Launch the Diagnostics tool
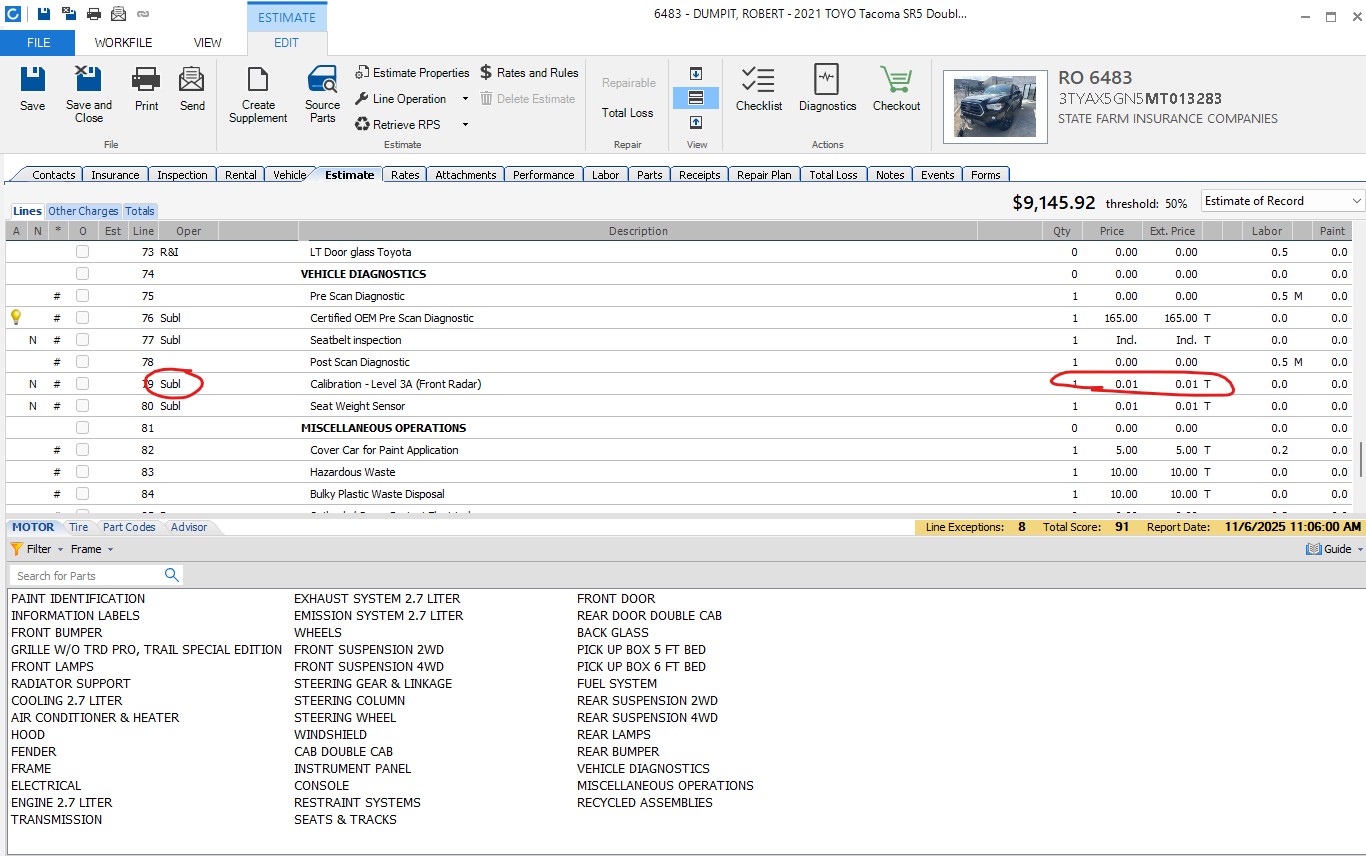This screenshot has width=1366, height=856. (827, 88)
